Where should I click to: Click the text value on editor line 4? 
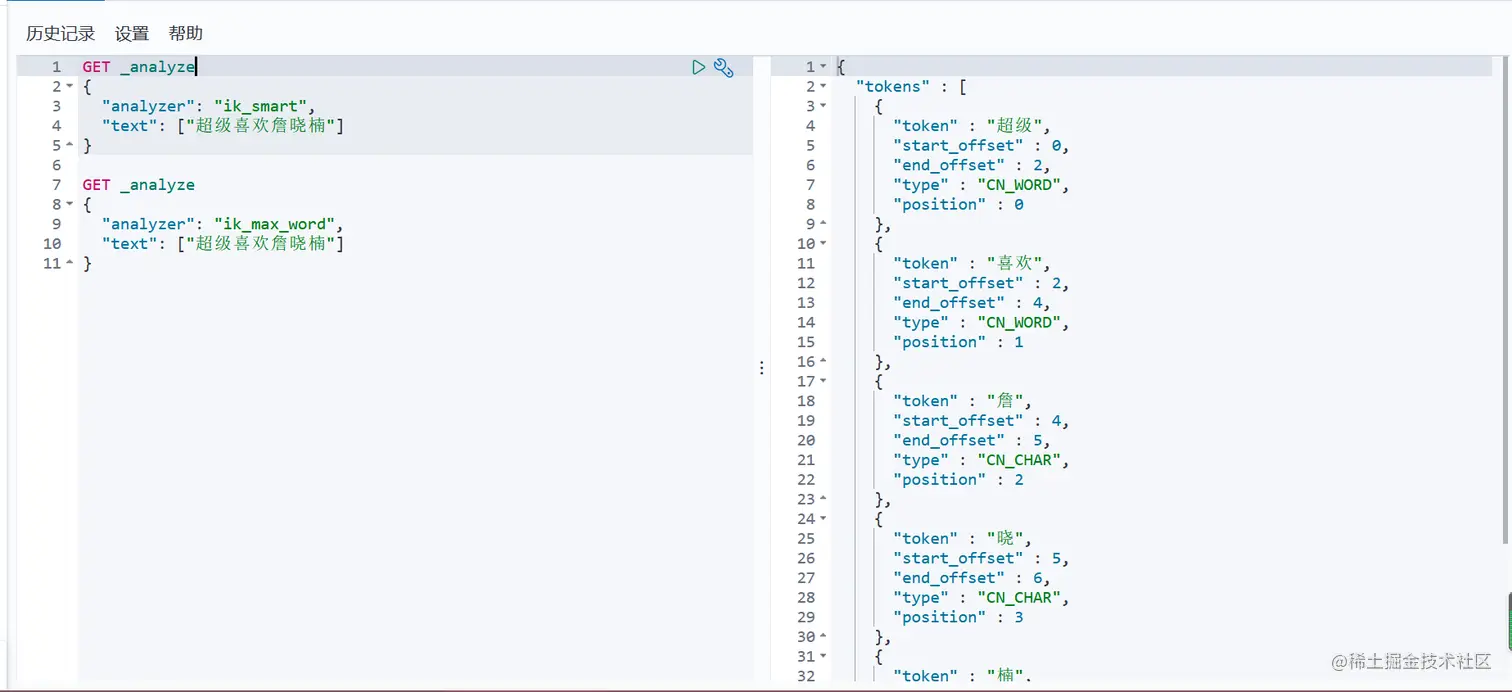261,126
